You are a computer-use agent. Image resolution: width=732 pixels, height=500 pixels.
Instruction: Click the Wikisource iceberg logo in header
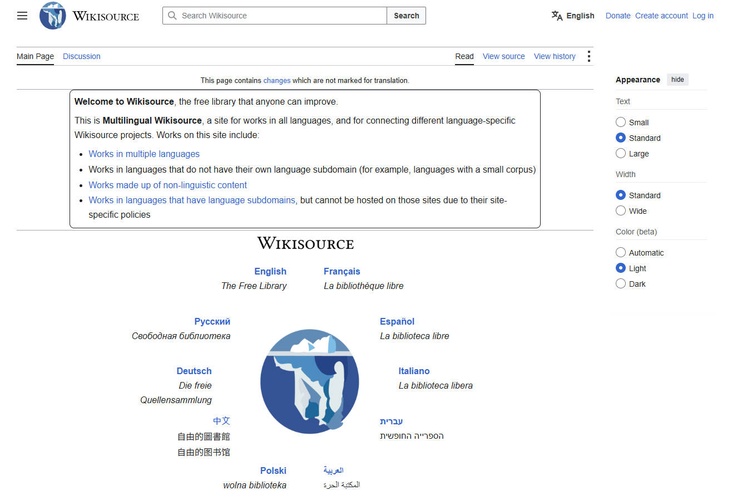tap(52, 15)
